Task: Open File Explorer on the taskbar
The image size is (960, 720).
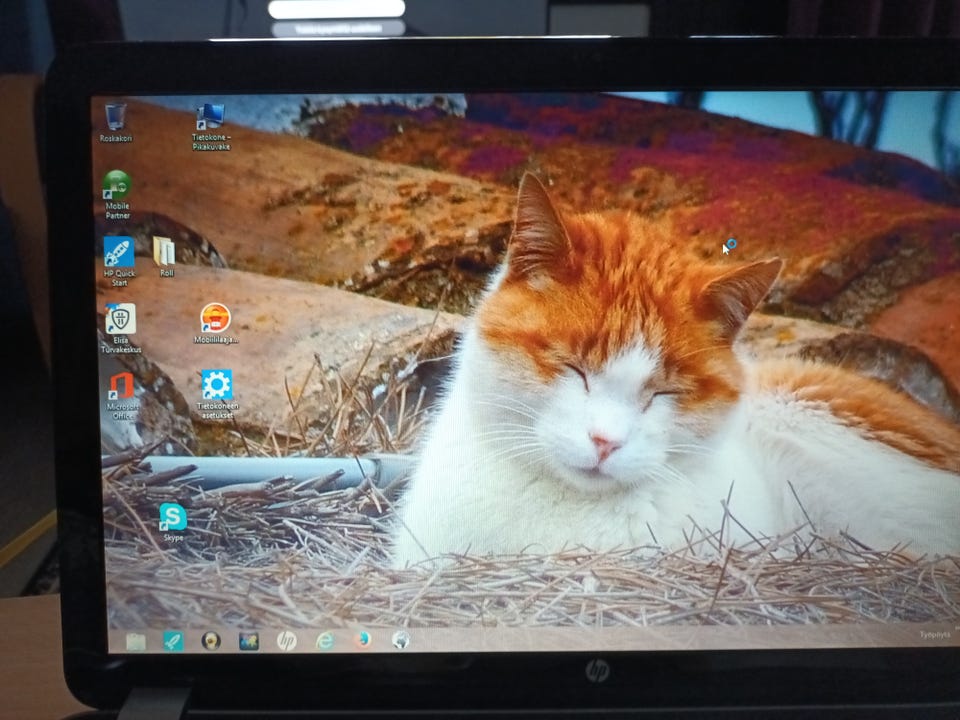Action: coord(136,642)
